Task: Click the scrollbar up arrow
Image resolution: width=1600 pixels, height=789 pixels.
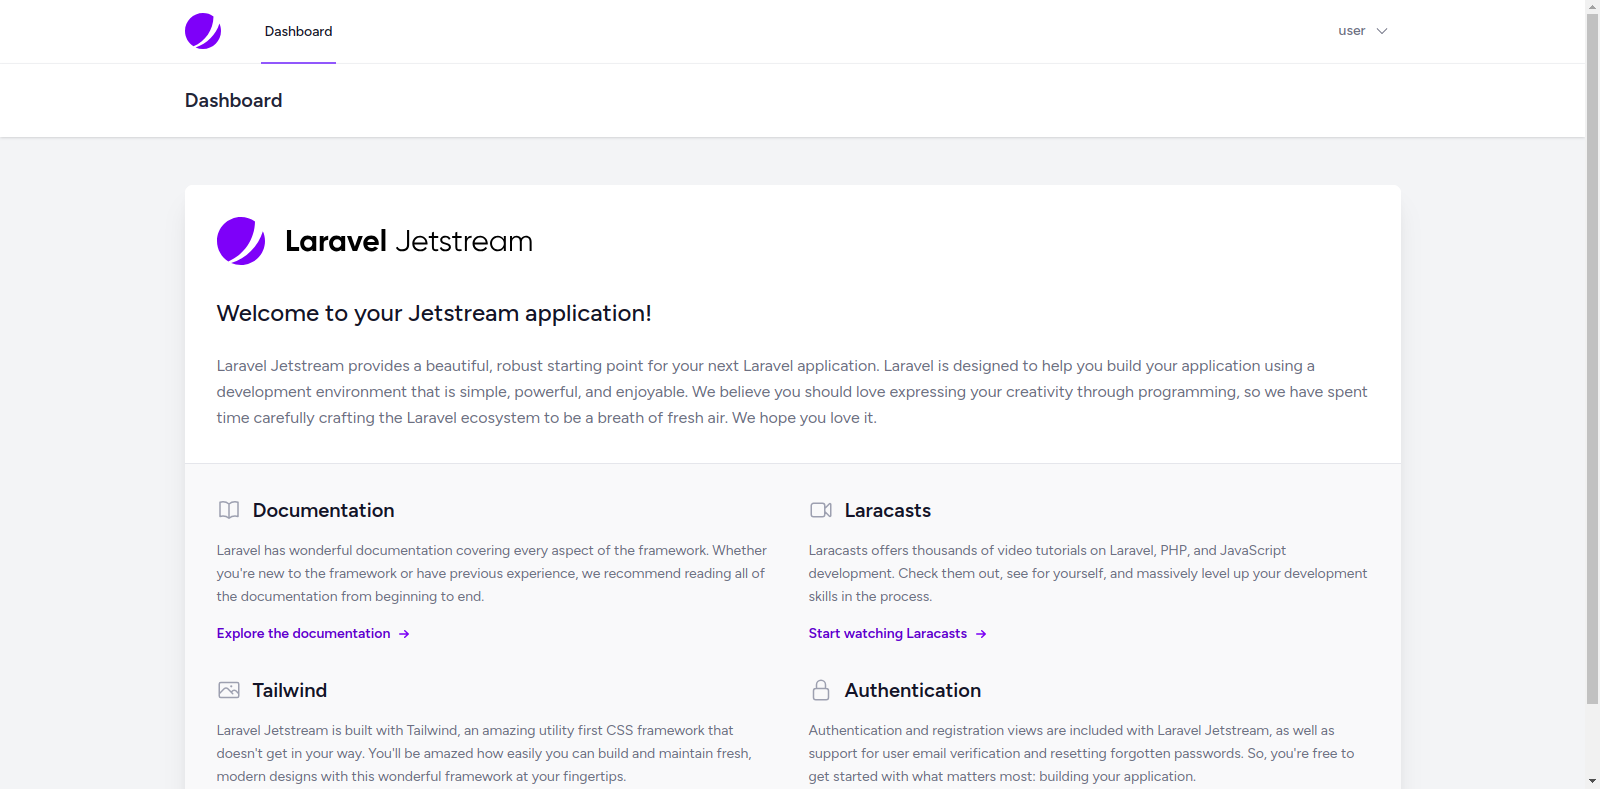Action: point(1592,6)
